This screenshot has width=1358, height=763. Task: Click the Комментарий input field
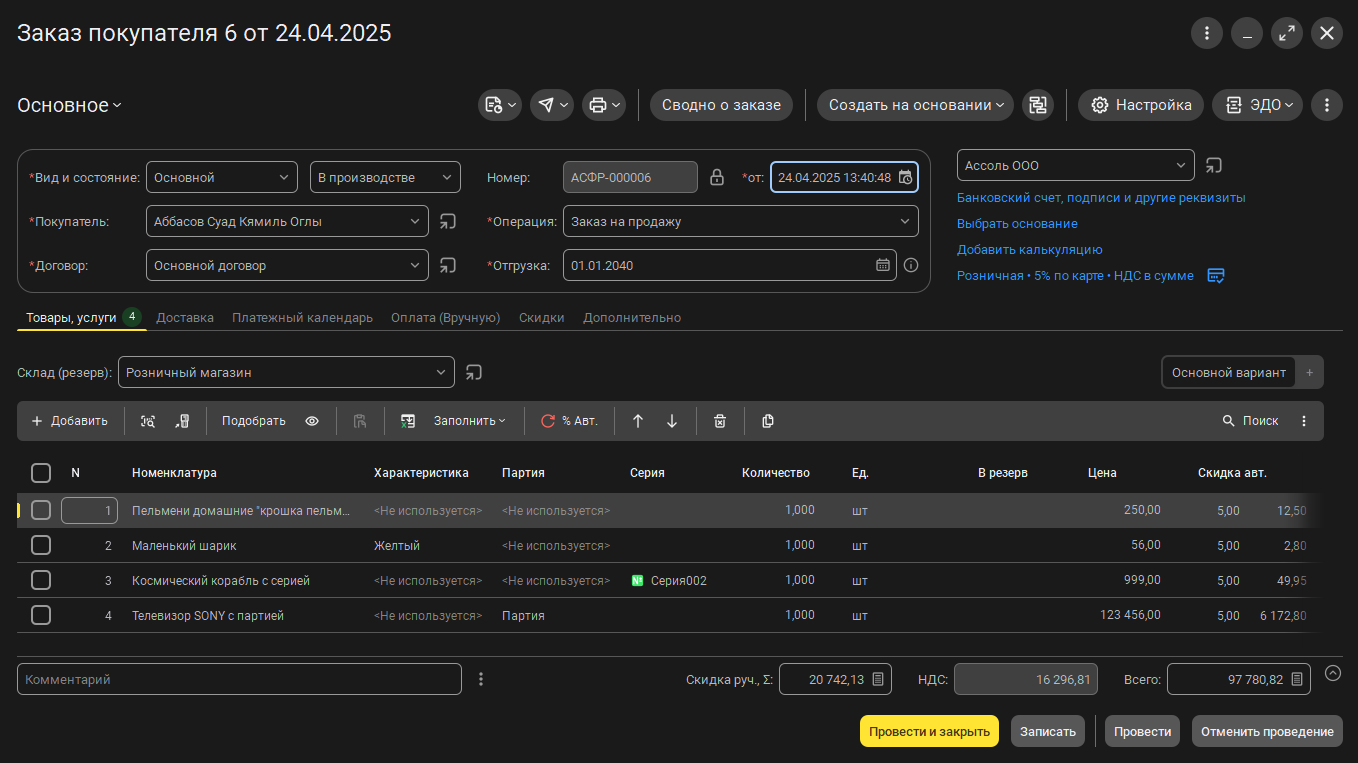point(239,679)
